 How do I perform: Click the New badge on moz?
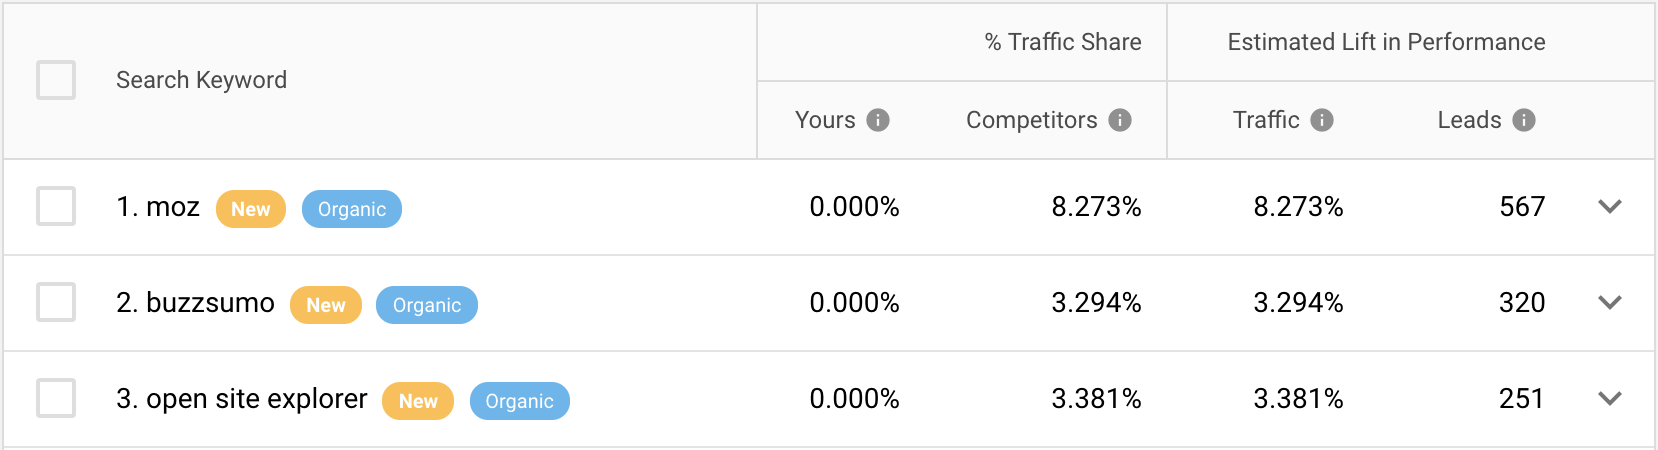(251, 209)
